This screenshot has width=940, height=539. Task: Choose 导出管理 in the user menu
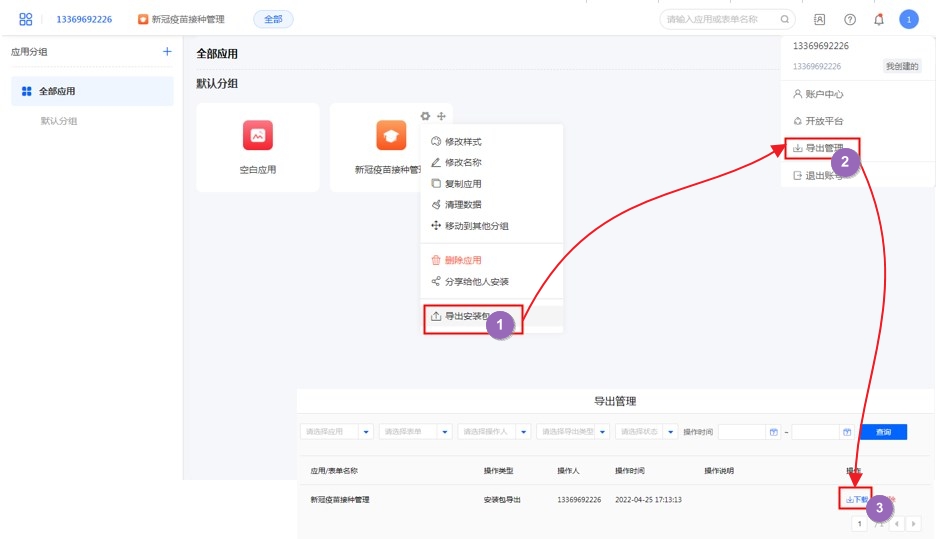point(824,148)
